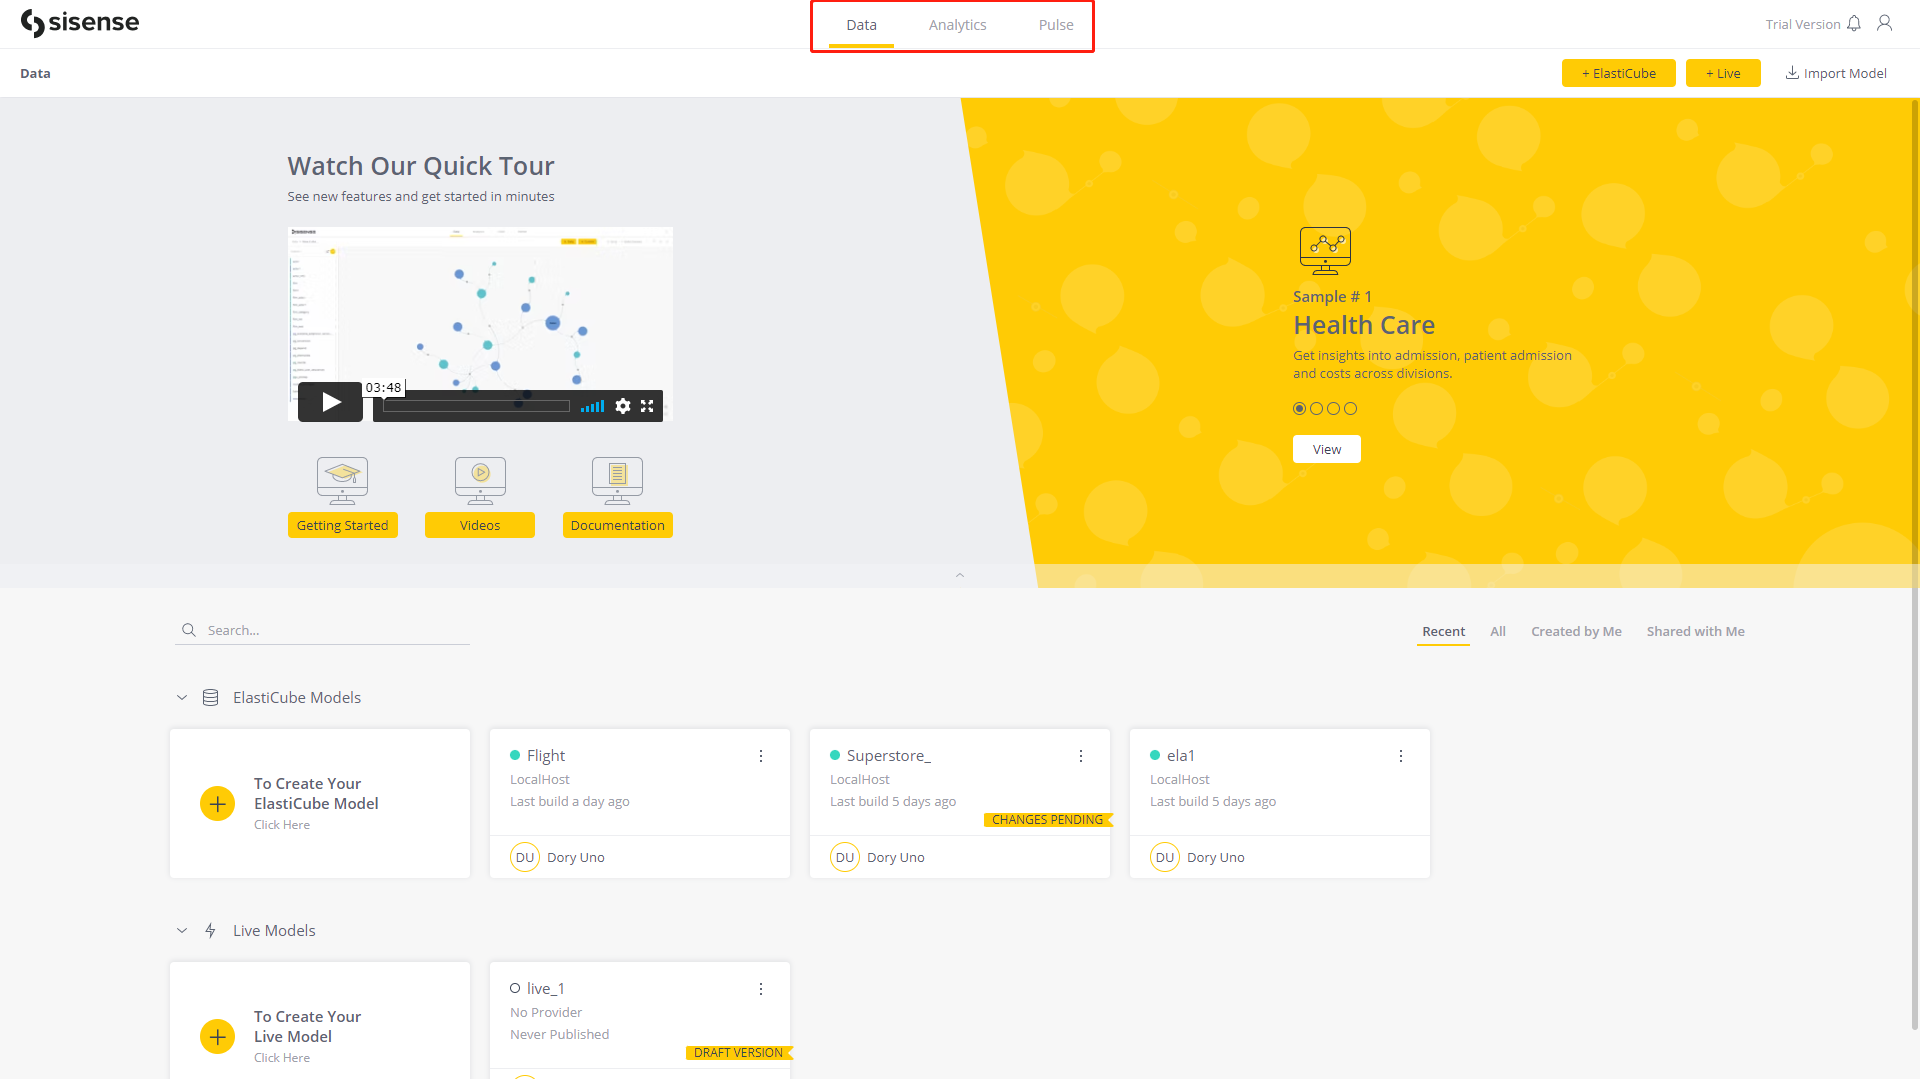Collapse the Live Models section
This screenshot has height=1079, width=1920.
coord(182,931)
